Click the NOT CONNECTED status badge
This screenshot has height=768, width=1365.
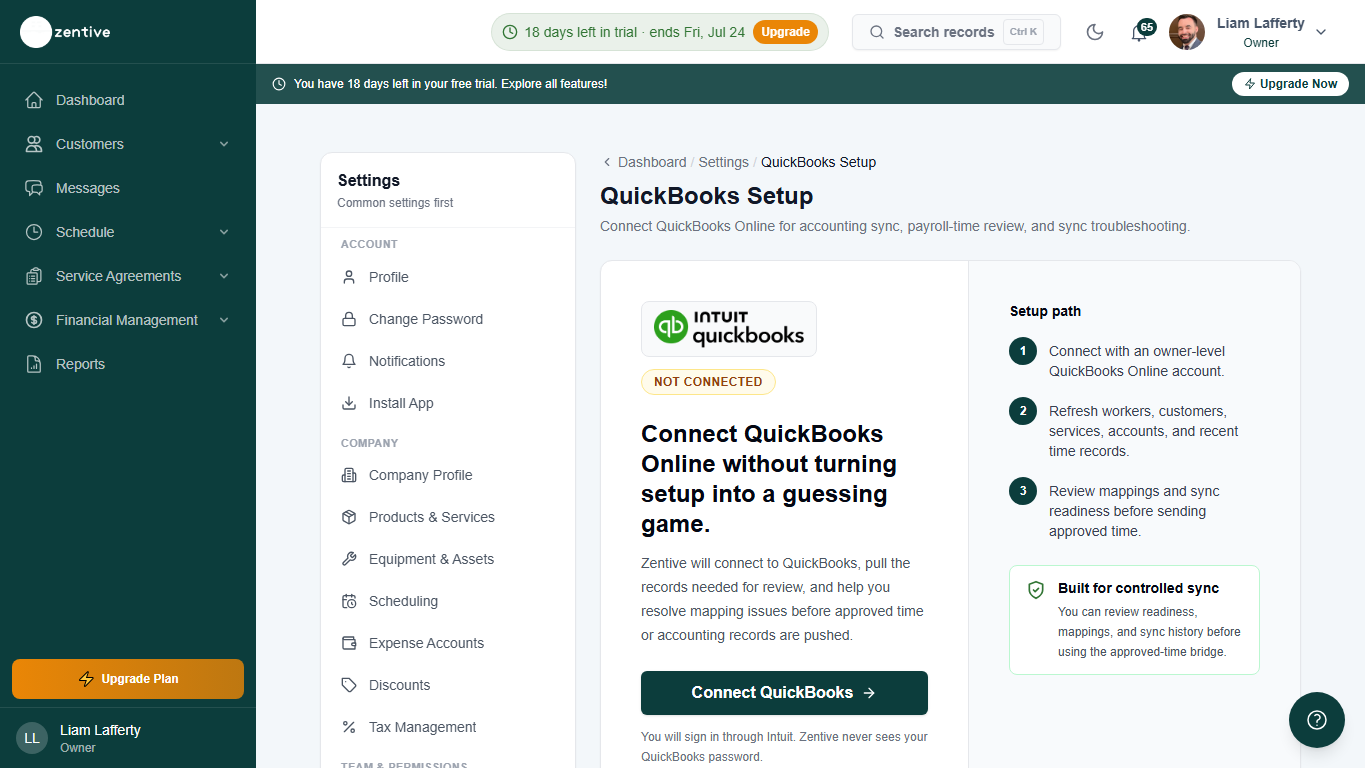click(708, 382)
